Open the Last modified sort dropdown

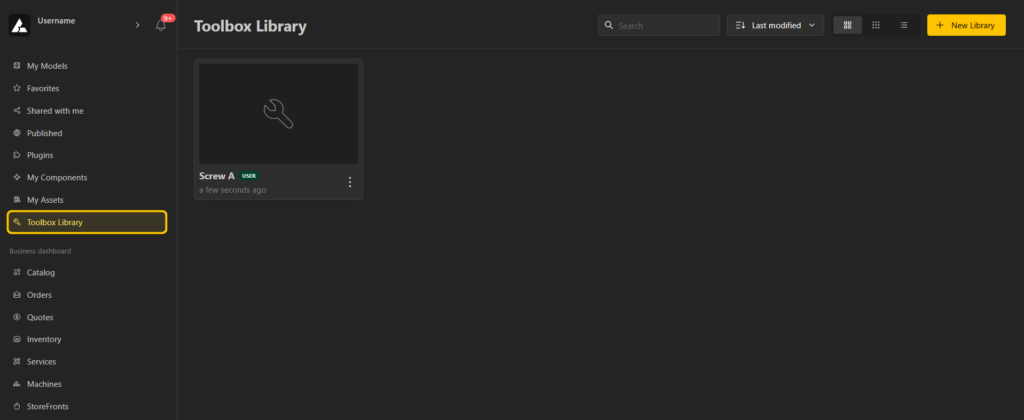[775, 25]
